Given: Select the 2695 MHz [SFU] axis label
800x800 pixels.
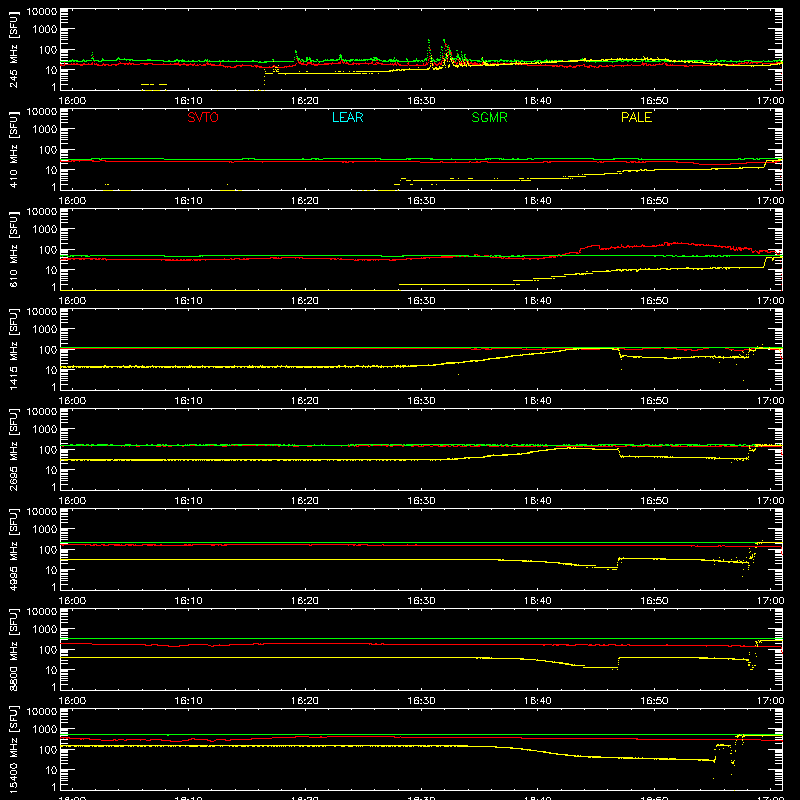Looking at the screenshot, I should point(13,449).
